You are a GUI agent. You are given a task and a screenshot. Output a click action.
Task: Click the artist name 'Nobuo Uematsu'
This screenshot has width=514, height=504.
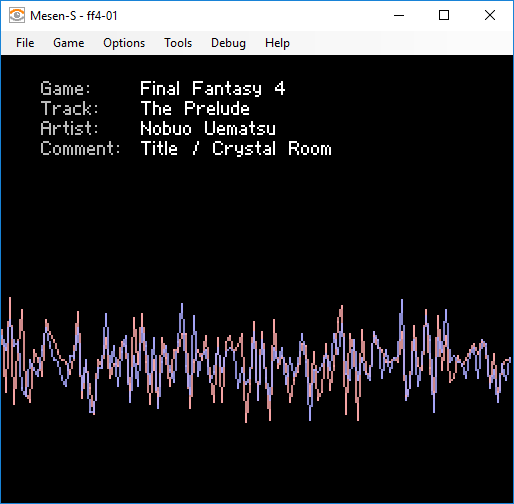[208, 128]
